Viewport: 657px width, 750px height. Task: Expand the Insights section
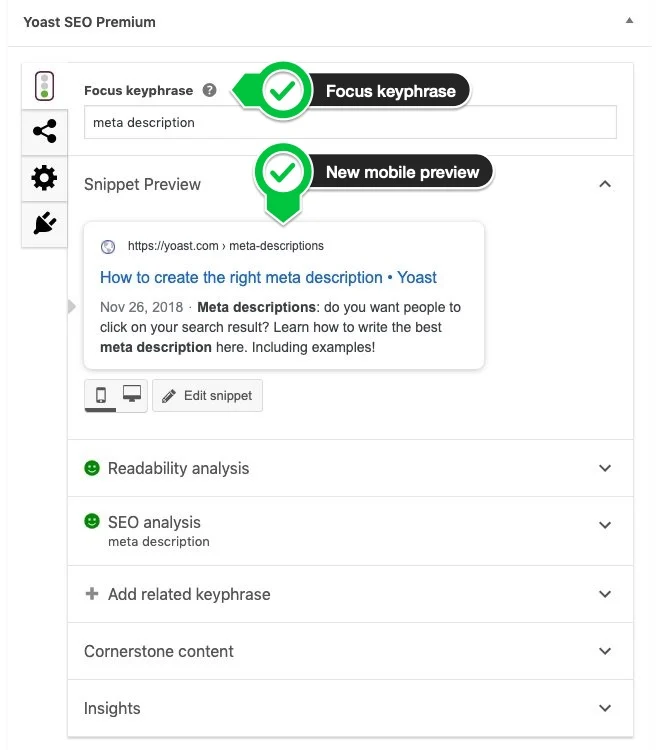point(604,708)
